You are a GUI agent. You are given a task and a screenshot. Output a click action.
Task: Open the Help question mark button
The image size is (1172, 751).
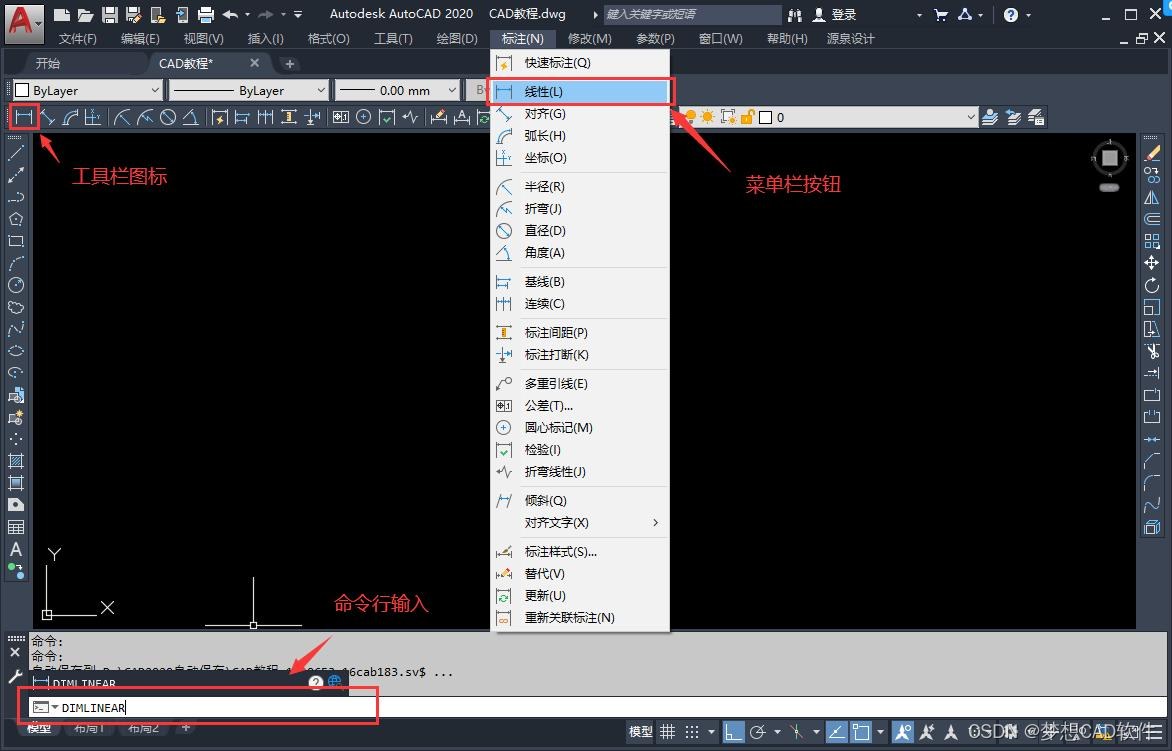pyautogui.click(x=1011, y=15)
